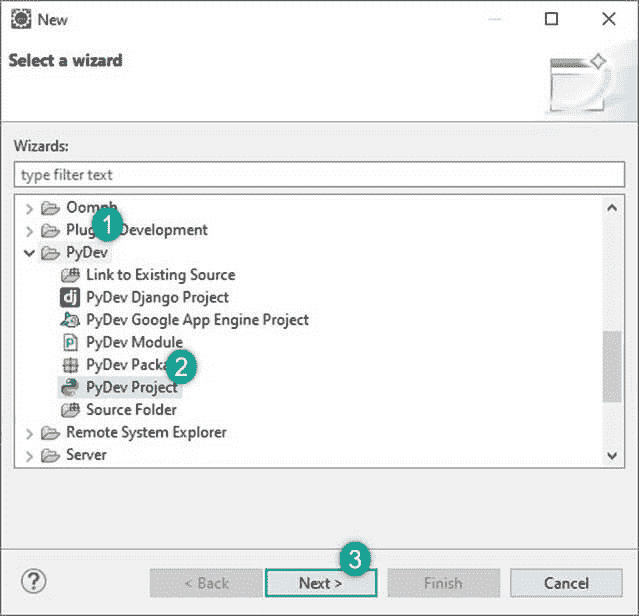
Task: Click the PyDev Module P icon
Action: click(x=70, y=342)
